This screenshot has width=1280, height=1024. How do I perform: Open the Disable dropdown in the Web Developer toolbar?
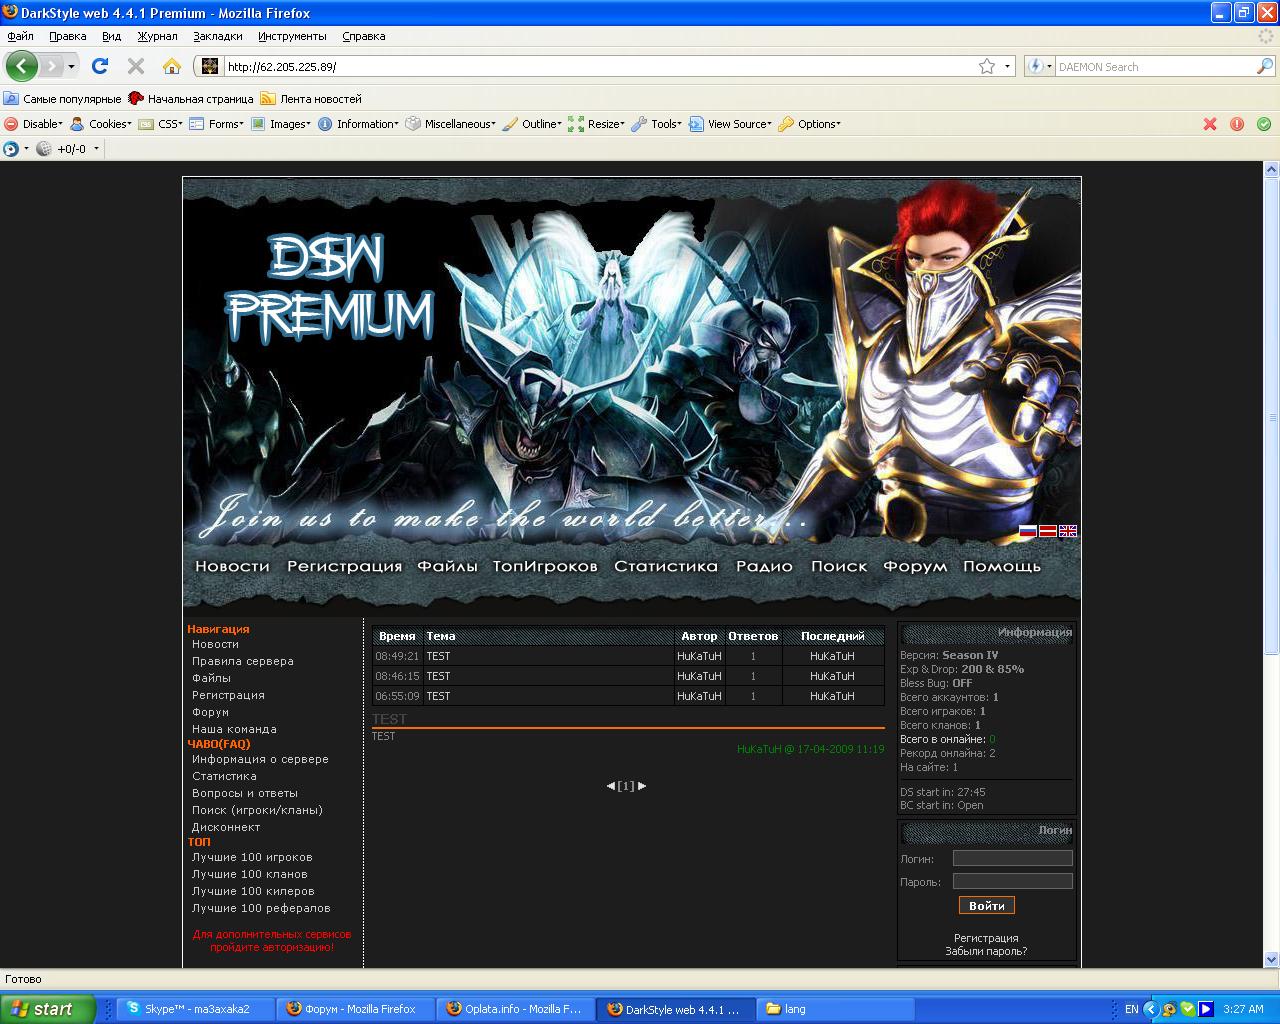(x=33, y=124)
